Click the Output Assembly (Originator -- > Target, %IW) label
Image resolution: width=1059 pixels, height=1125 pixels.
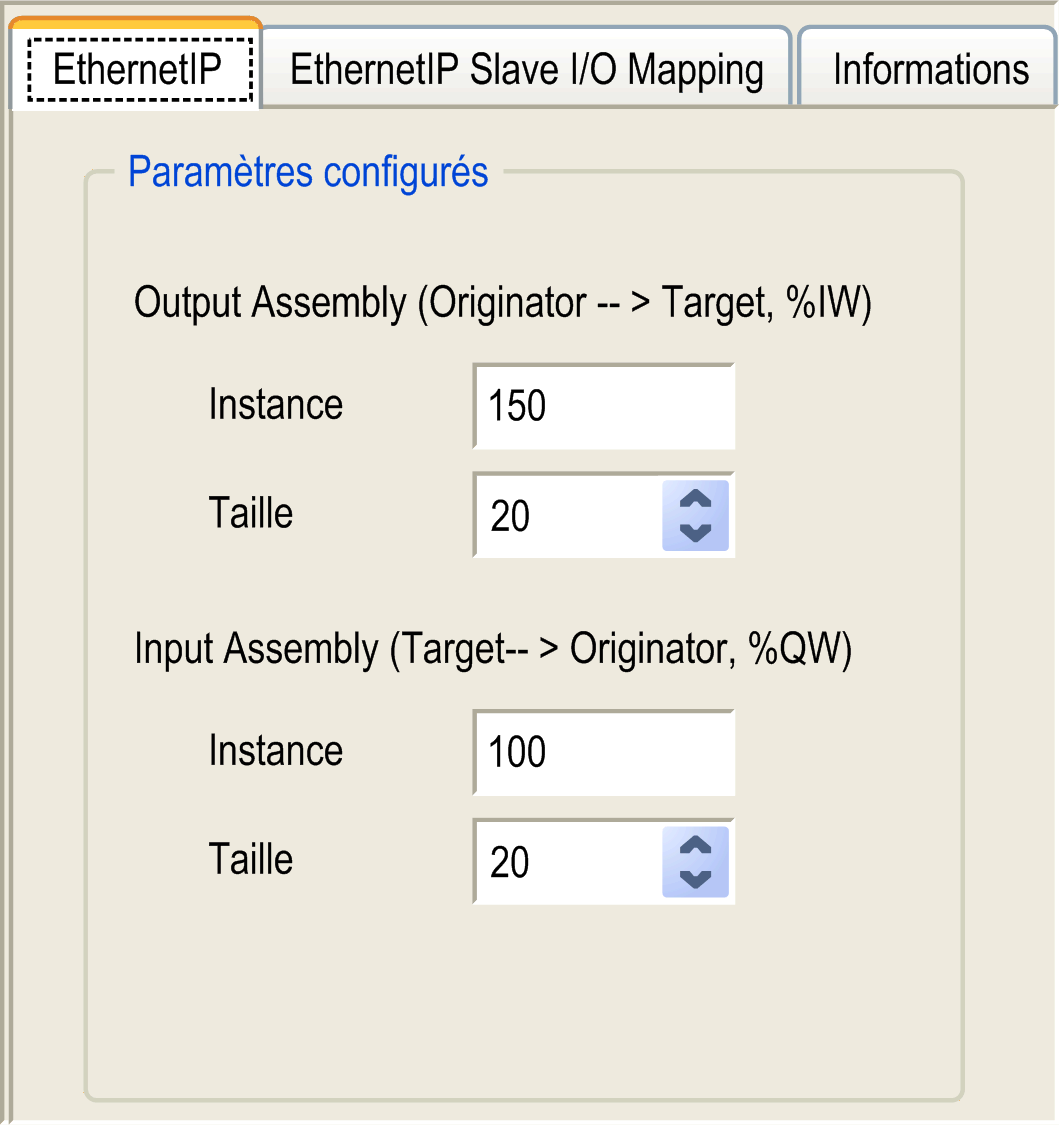pyautogui.click(x=502, y=302)
